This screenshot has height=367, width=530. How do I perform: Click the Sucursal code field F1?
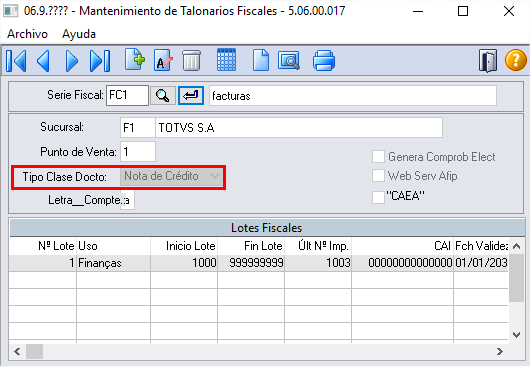(138, 128)
